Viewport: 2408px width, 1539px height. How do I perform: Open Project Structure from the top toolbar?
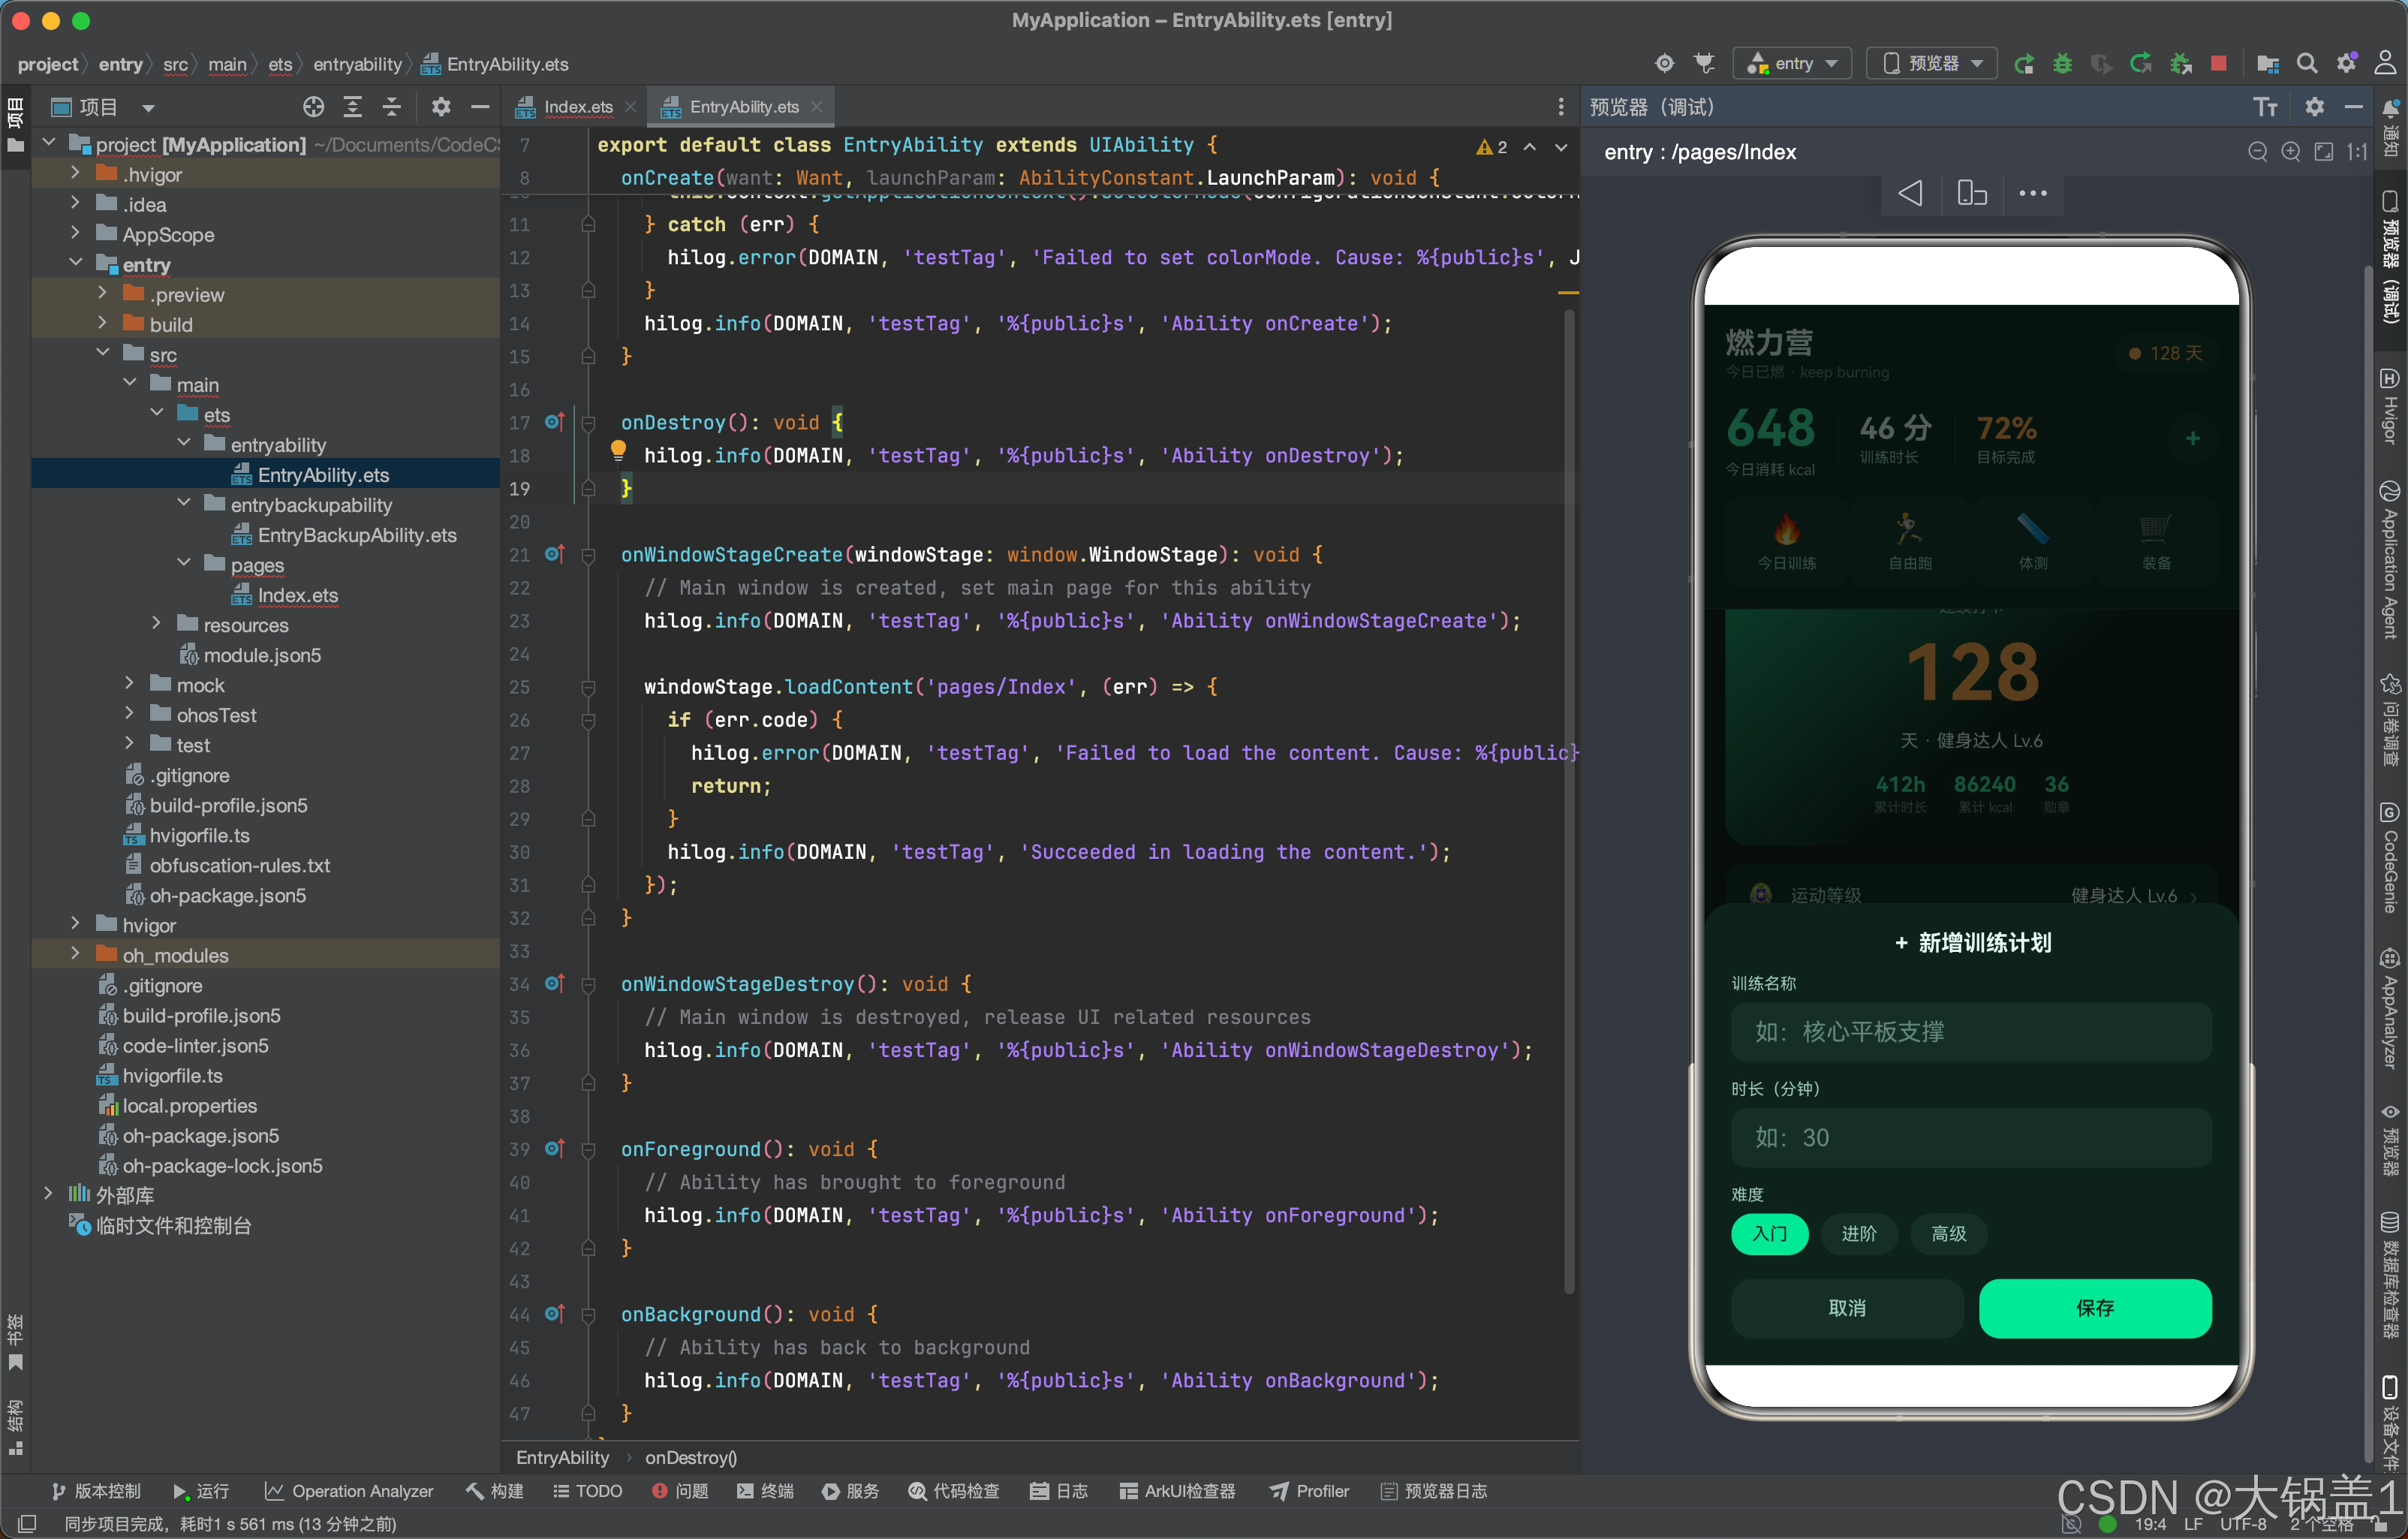coord(2267,64)
